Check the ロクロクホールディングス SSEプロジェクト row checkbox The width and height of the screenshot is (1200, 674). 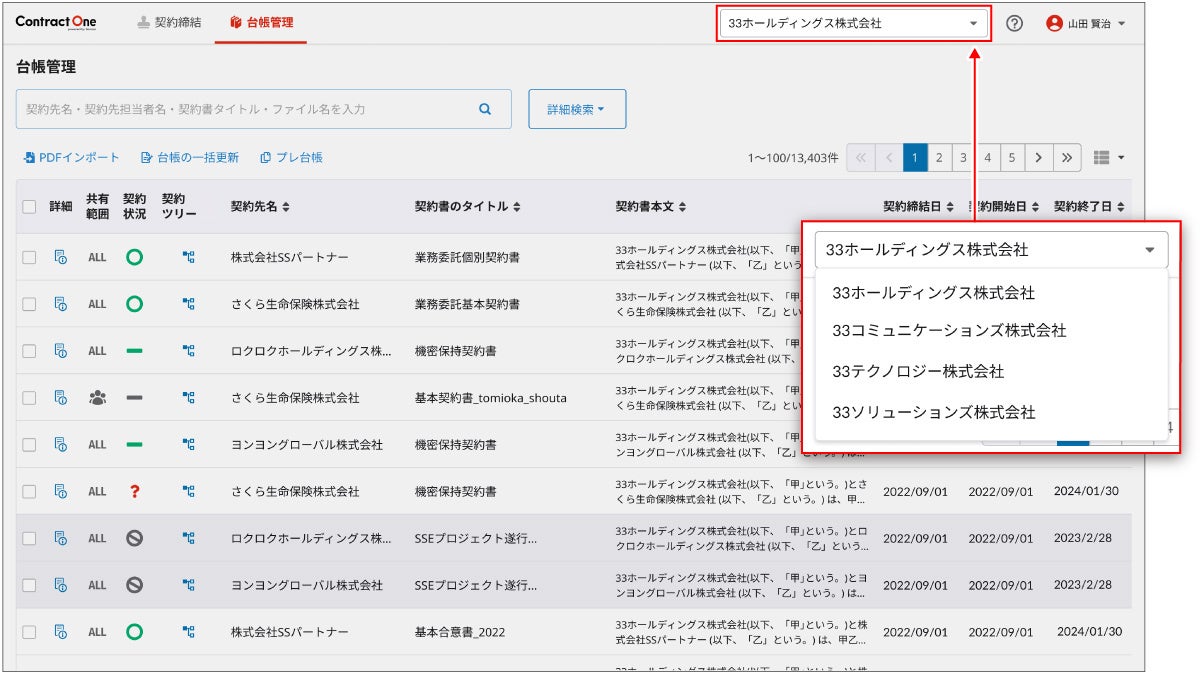[x=29, y=538]
